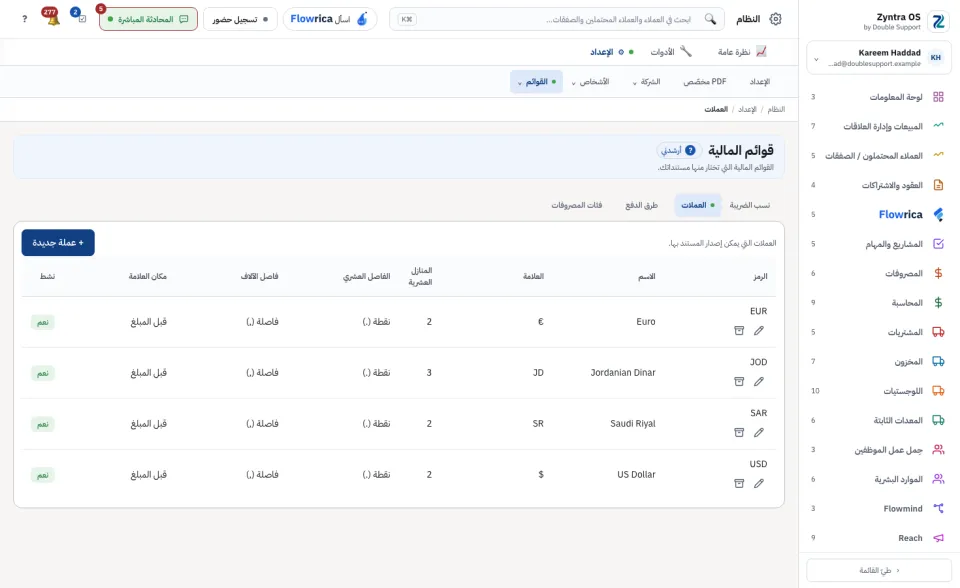Edit the JOD currency pencil icon
This screenshot has height=588, width=960.
tap(759, 382)
